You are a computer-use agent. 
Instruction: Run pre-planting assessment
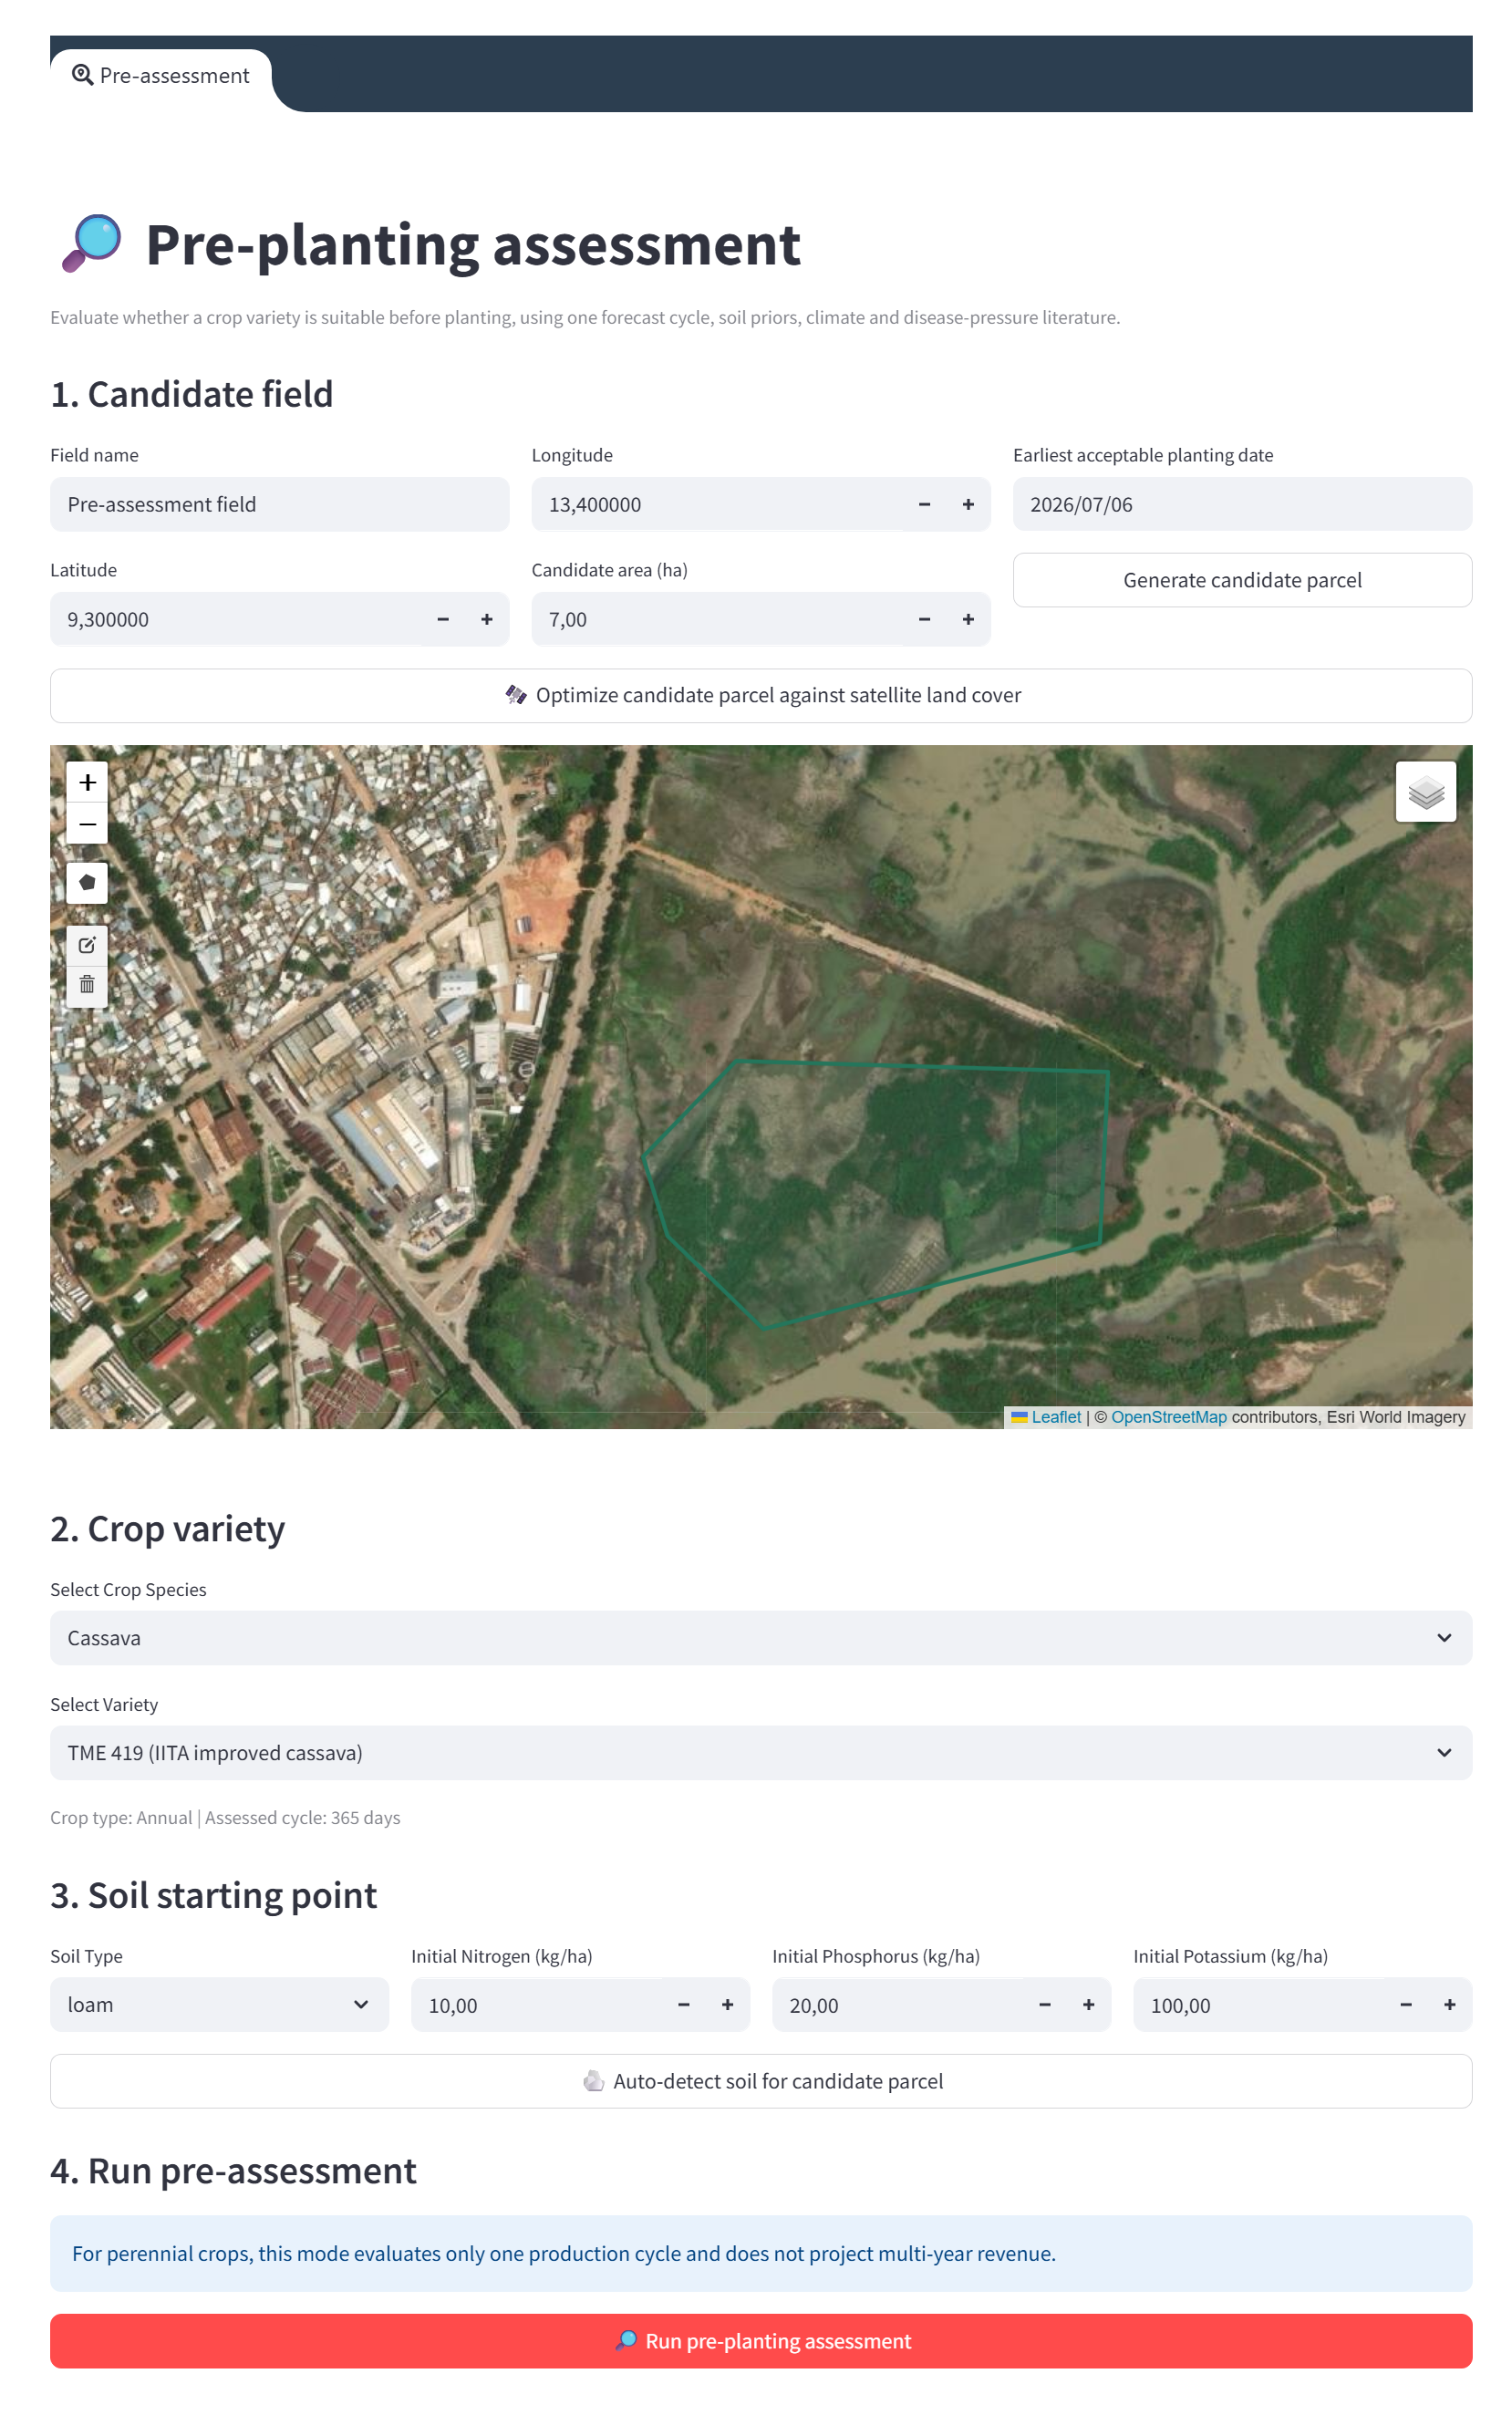(761, 2341)
